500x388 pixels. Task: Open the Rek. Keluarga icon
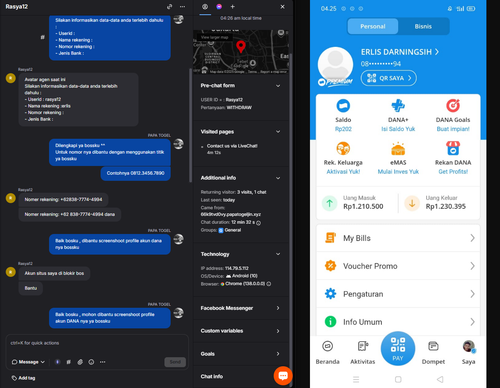pos(343,149)
